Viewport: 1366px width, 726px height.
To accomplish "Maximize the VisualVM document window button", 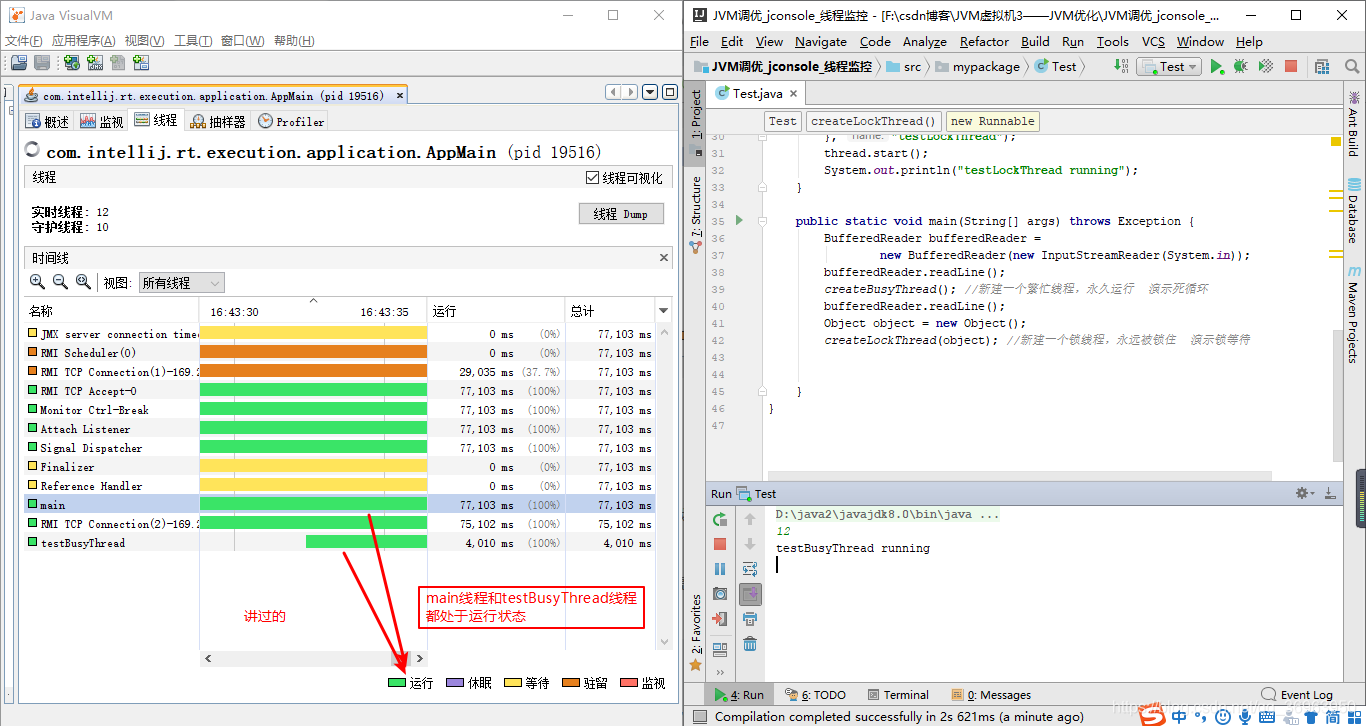I will click(x=669, y=92).
